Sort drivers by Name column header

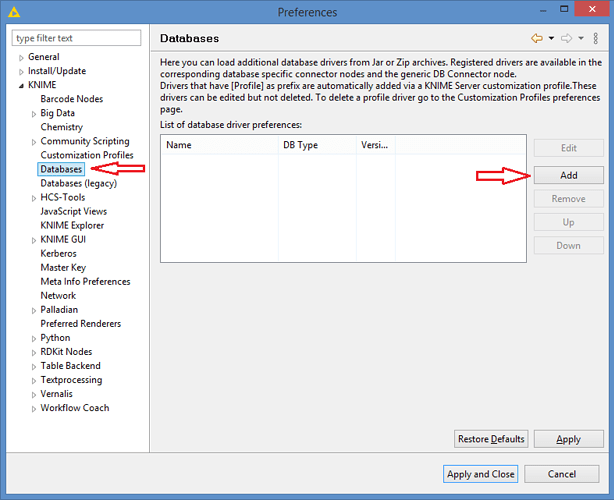pos(220,145)
